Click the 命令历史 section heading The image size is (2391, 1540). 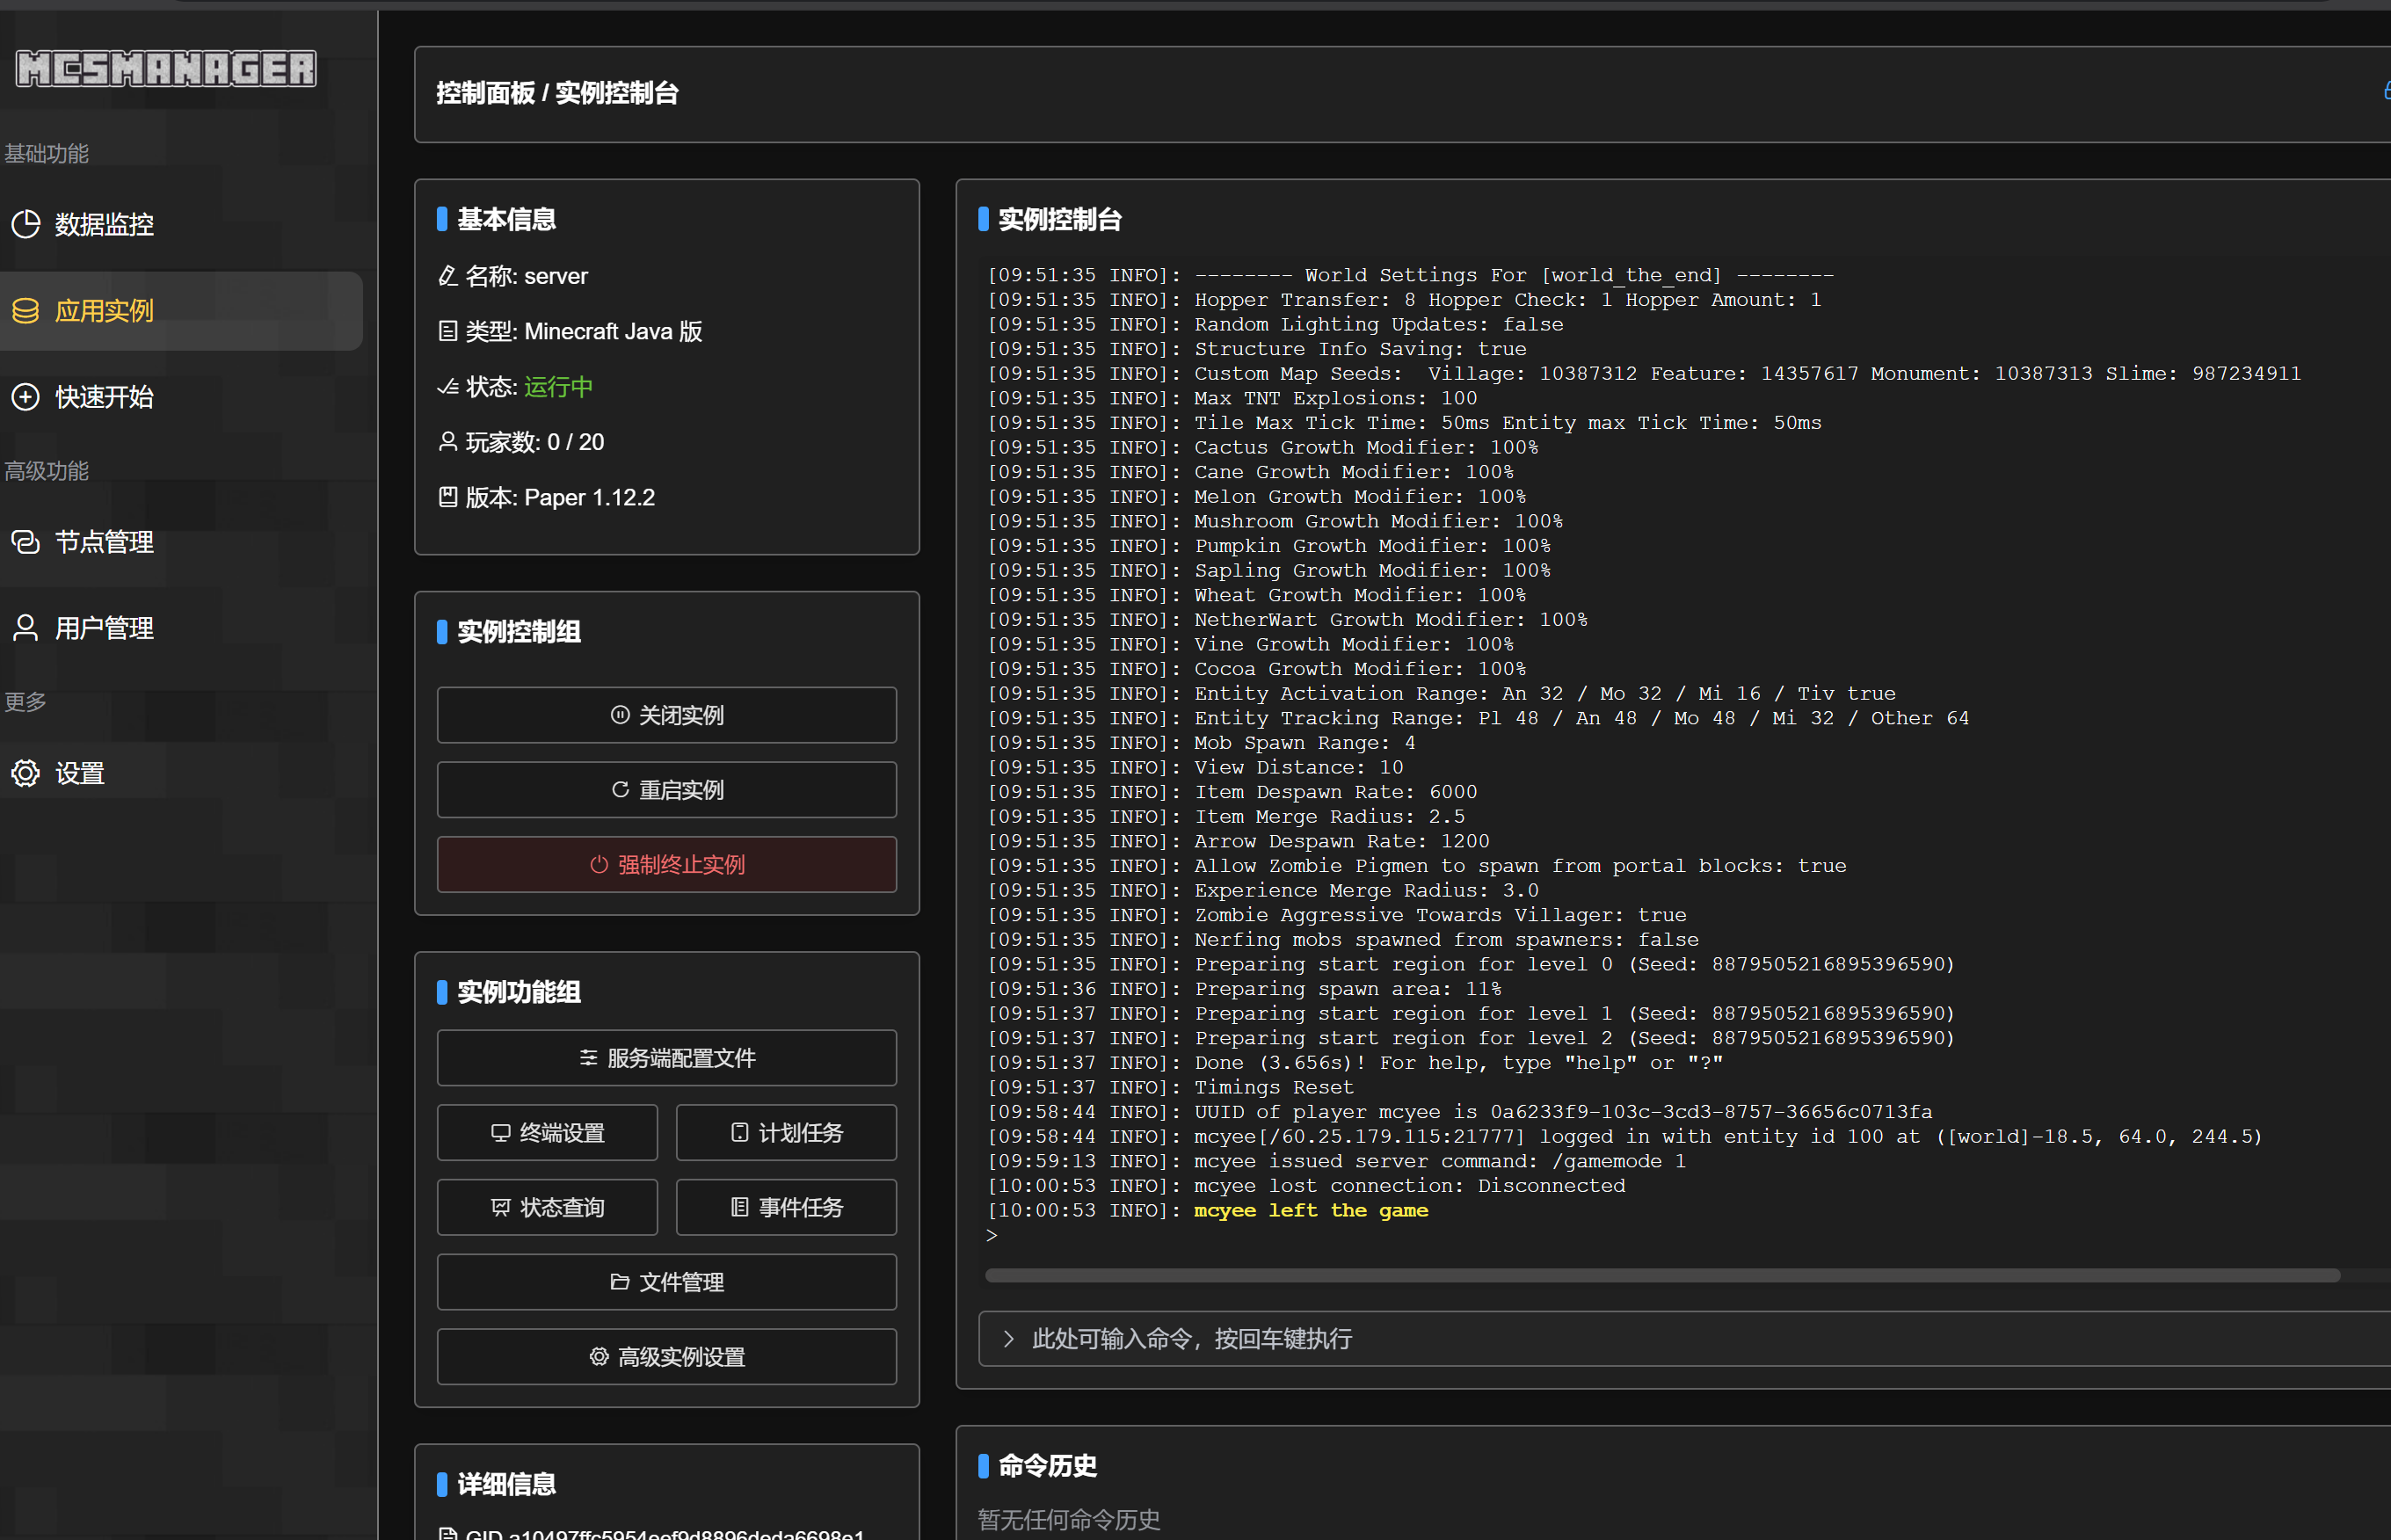pos(1047,1466)
